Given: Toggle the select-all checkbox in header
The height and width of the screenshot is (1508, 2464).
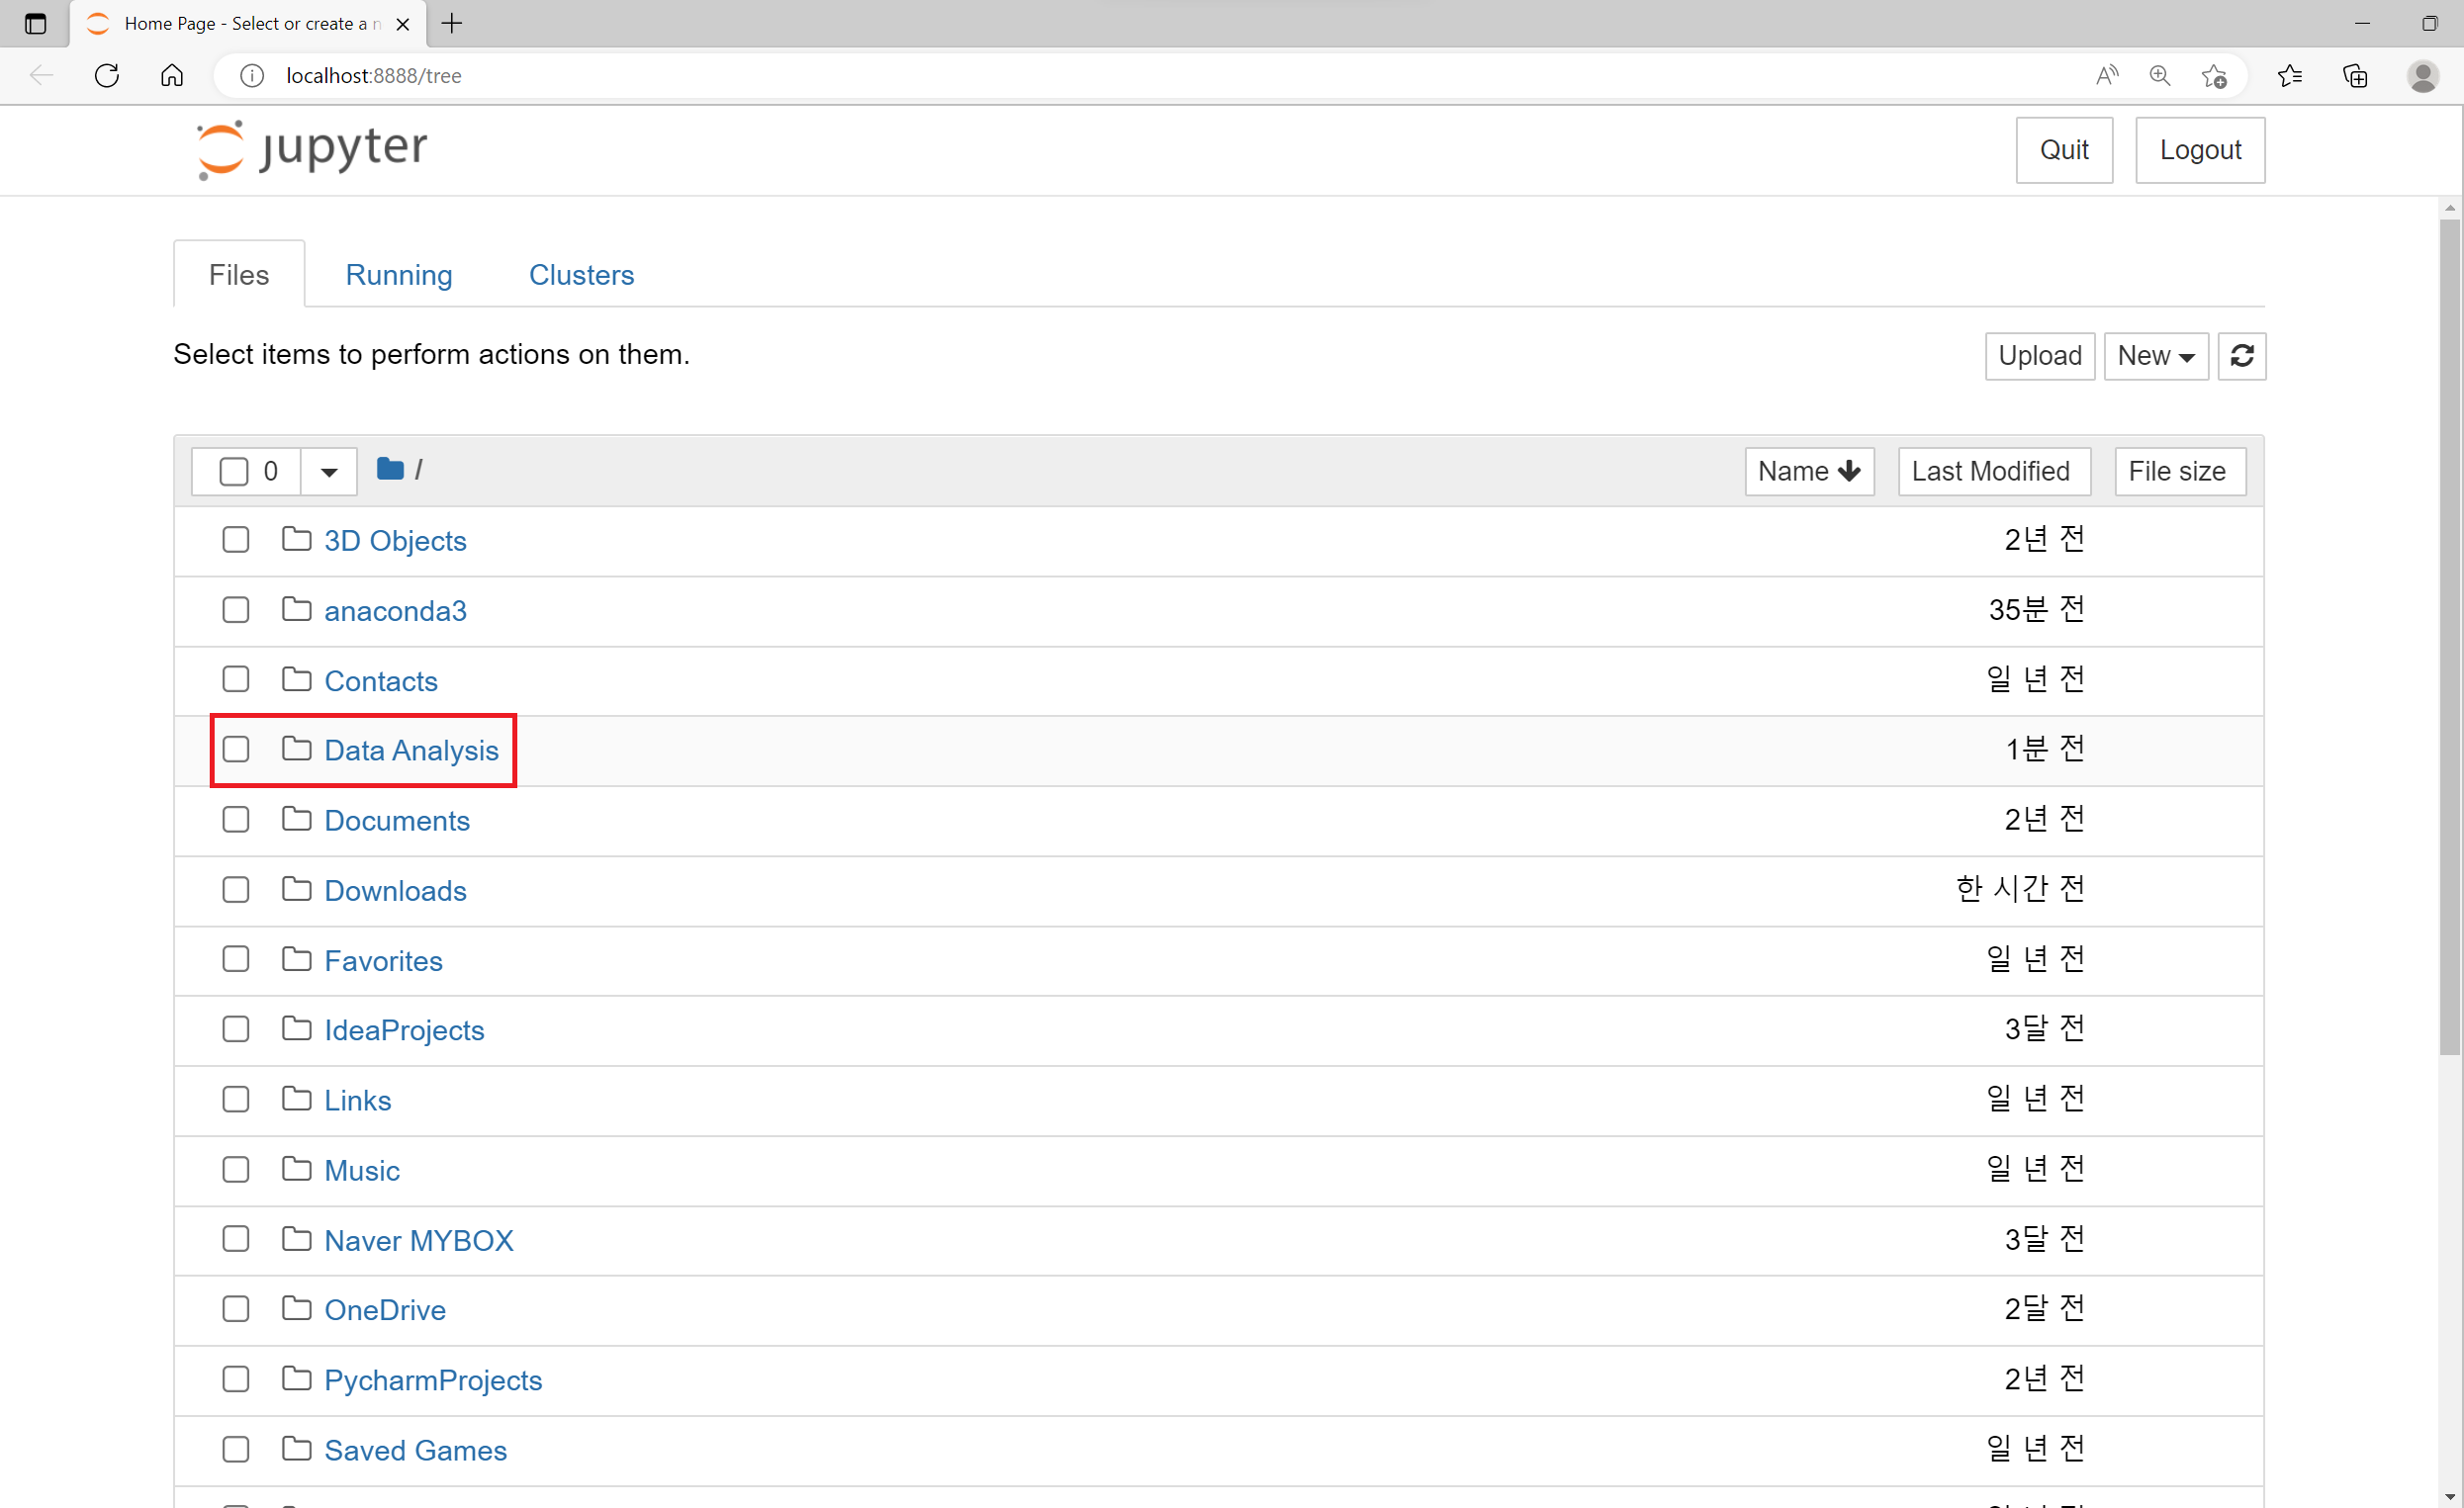Looking at the screenshot, I should tap(234, 471).
